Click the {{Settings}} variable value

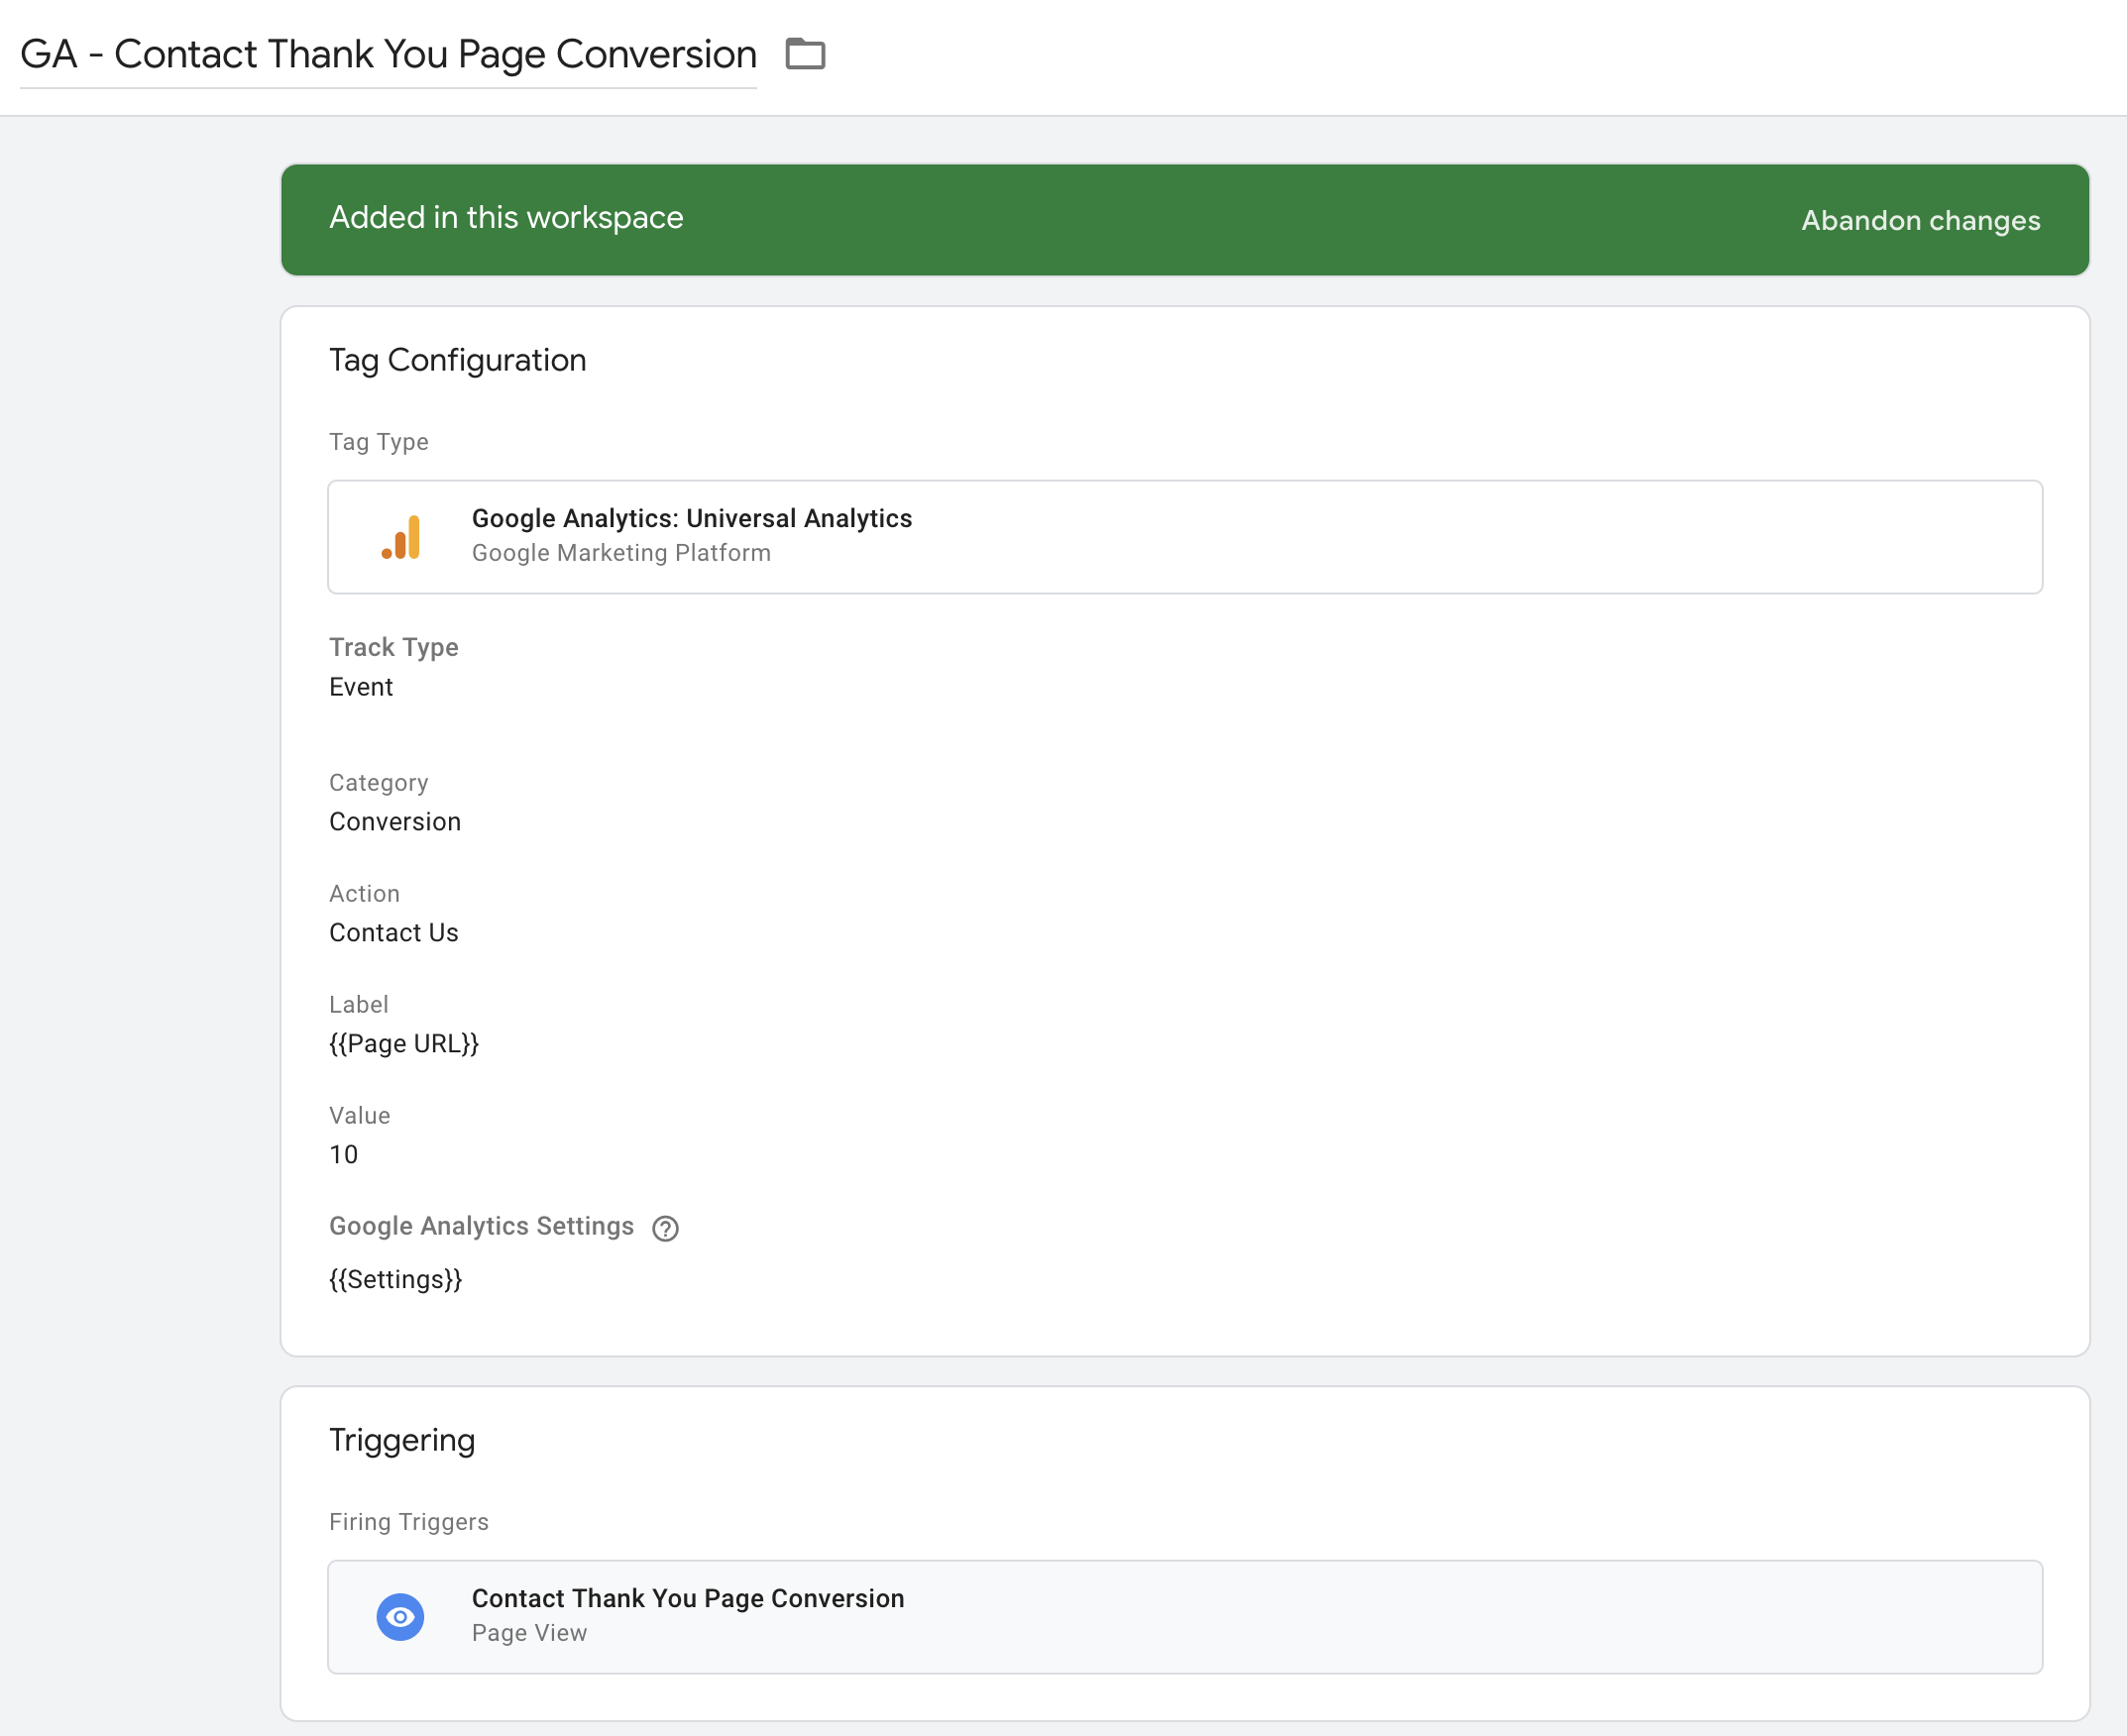tap(395, 1280)
